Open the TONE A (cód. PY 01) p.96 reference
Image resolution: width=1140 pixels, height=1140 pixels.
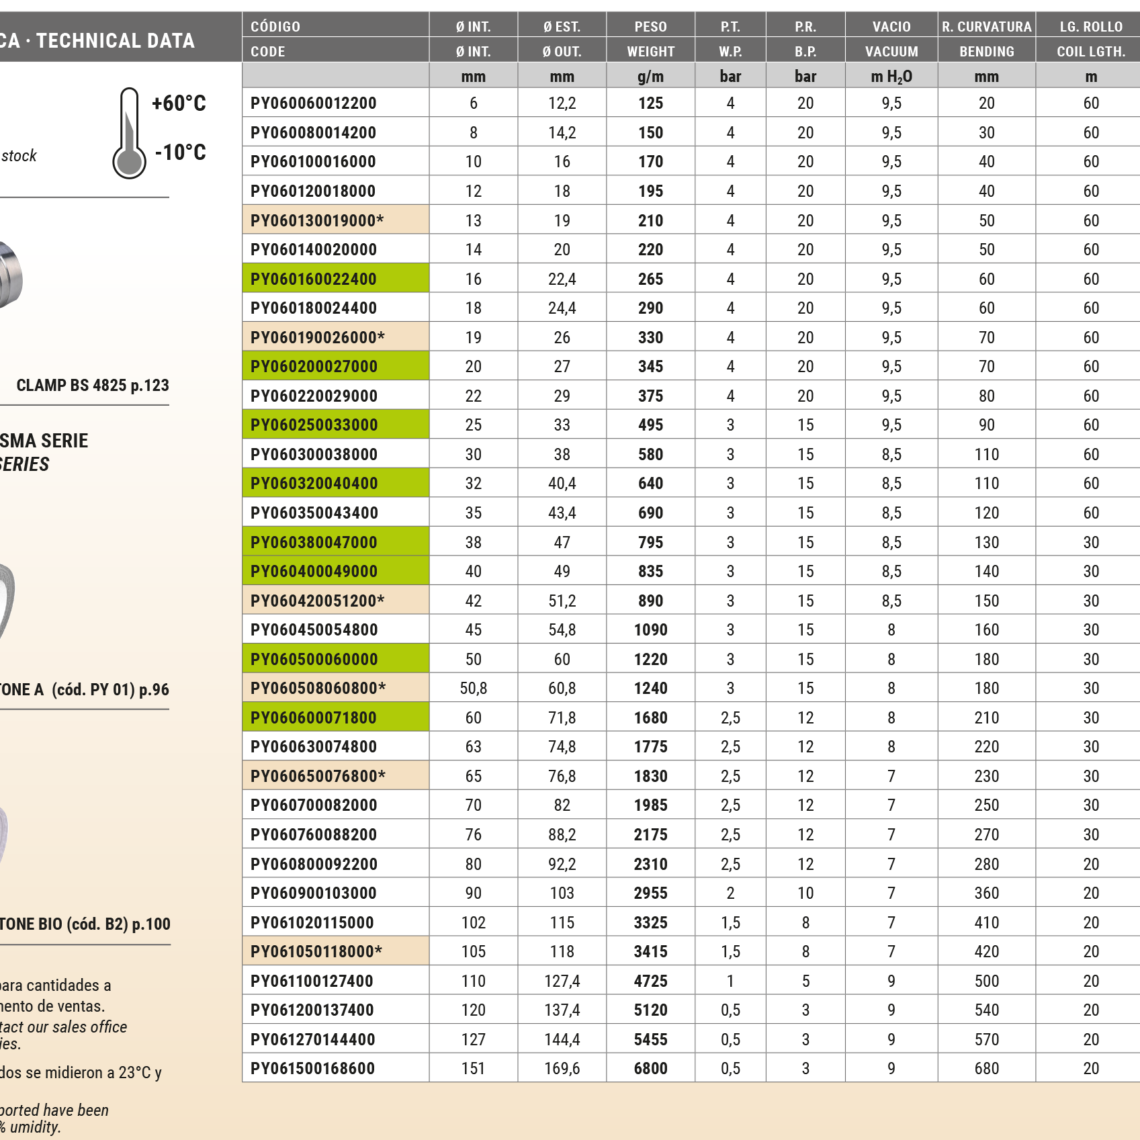click(x=84, y=690)
